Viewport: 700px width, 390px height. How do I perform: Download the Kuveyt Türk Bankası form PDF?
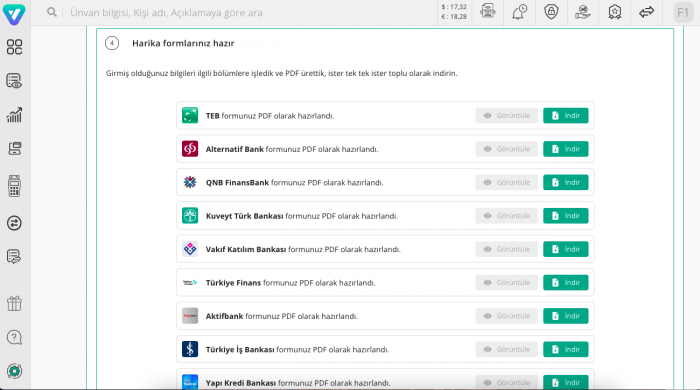(x=566, y=216)
